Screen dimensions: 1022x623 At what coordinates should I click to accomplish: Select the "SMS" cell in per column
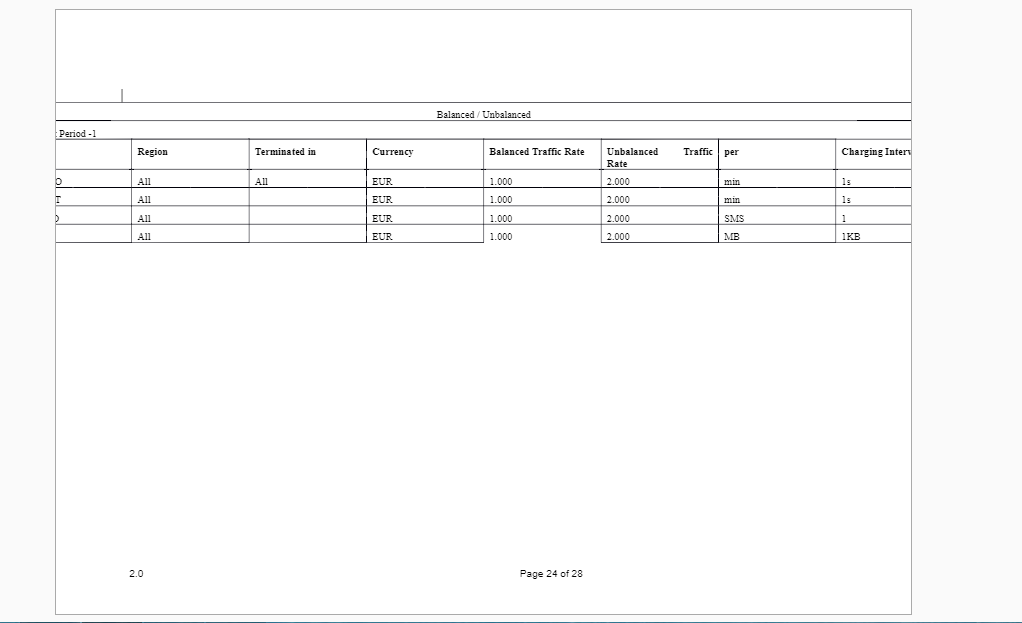[734, 219]
